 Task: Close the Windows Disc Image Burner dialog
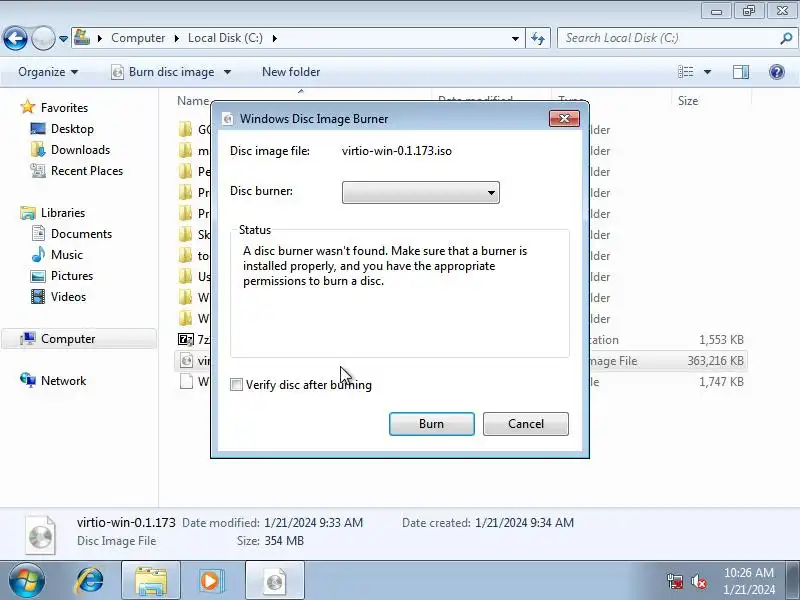(564, 118)
